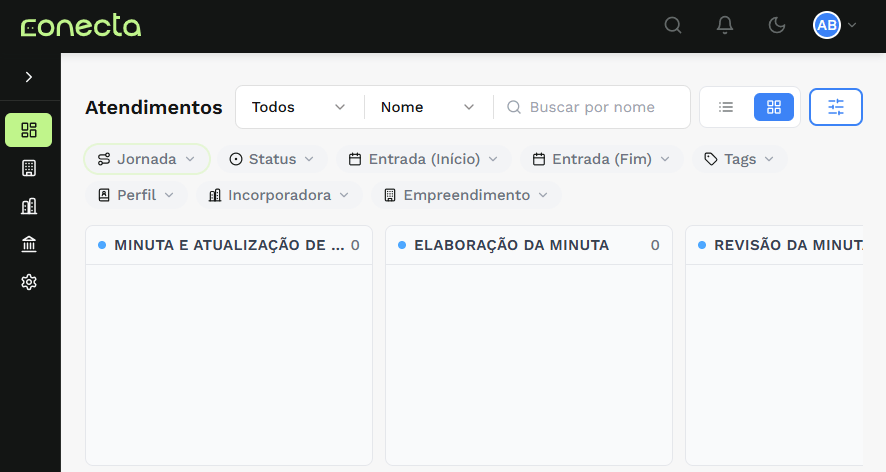Viewport: 886px width, 472px height.
Task: Open the Tags filter
Action: [740, 159]
